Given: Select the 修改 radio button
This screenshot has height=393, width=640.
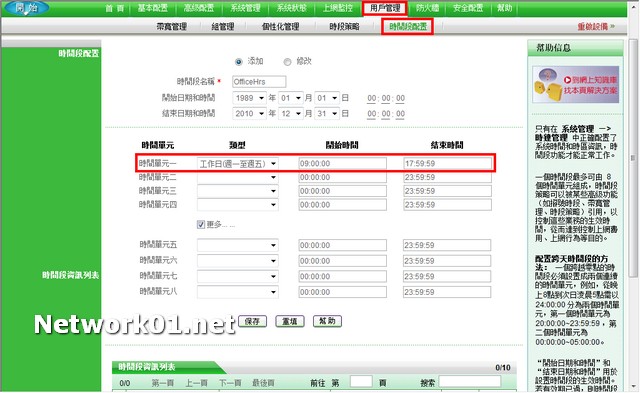Looking at the screenshot, I should click(287, 62).
